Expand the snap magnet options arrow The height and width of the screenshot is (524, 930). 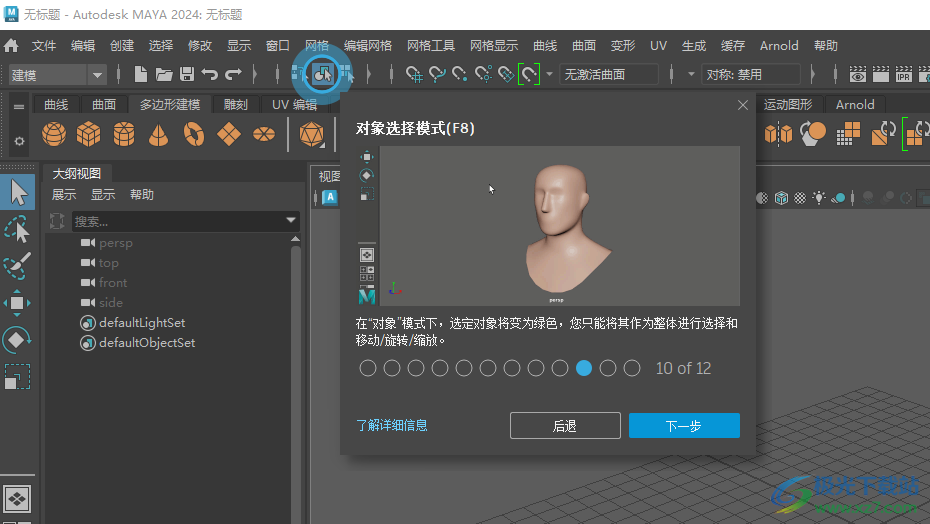(x=549, y=74)
